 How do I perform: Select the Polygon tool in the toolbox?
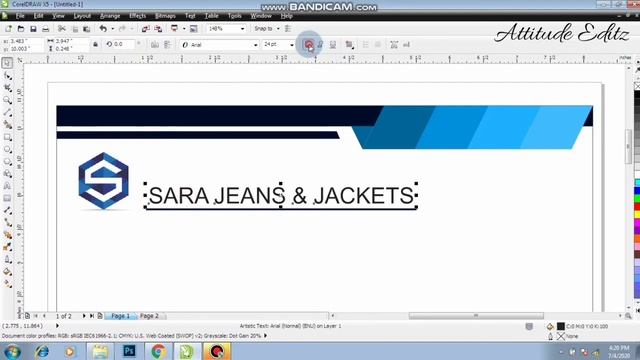(x=7, y=162)
